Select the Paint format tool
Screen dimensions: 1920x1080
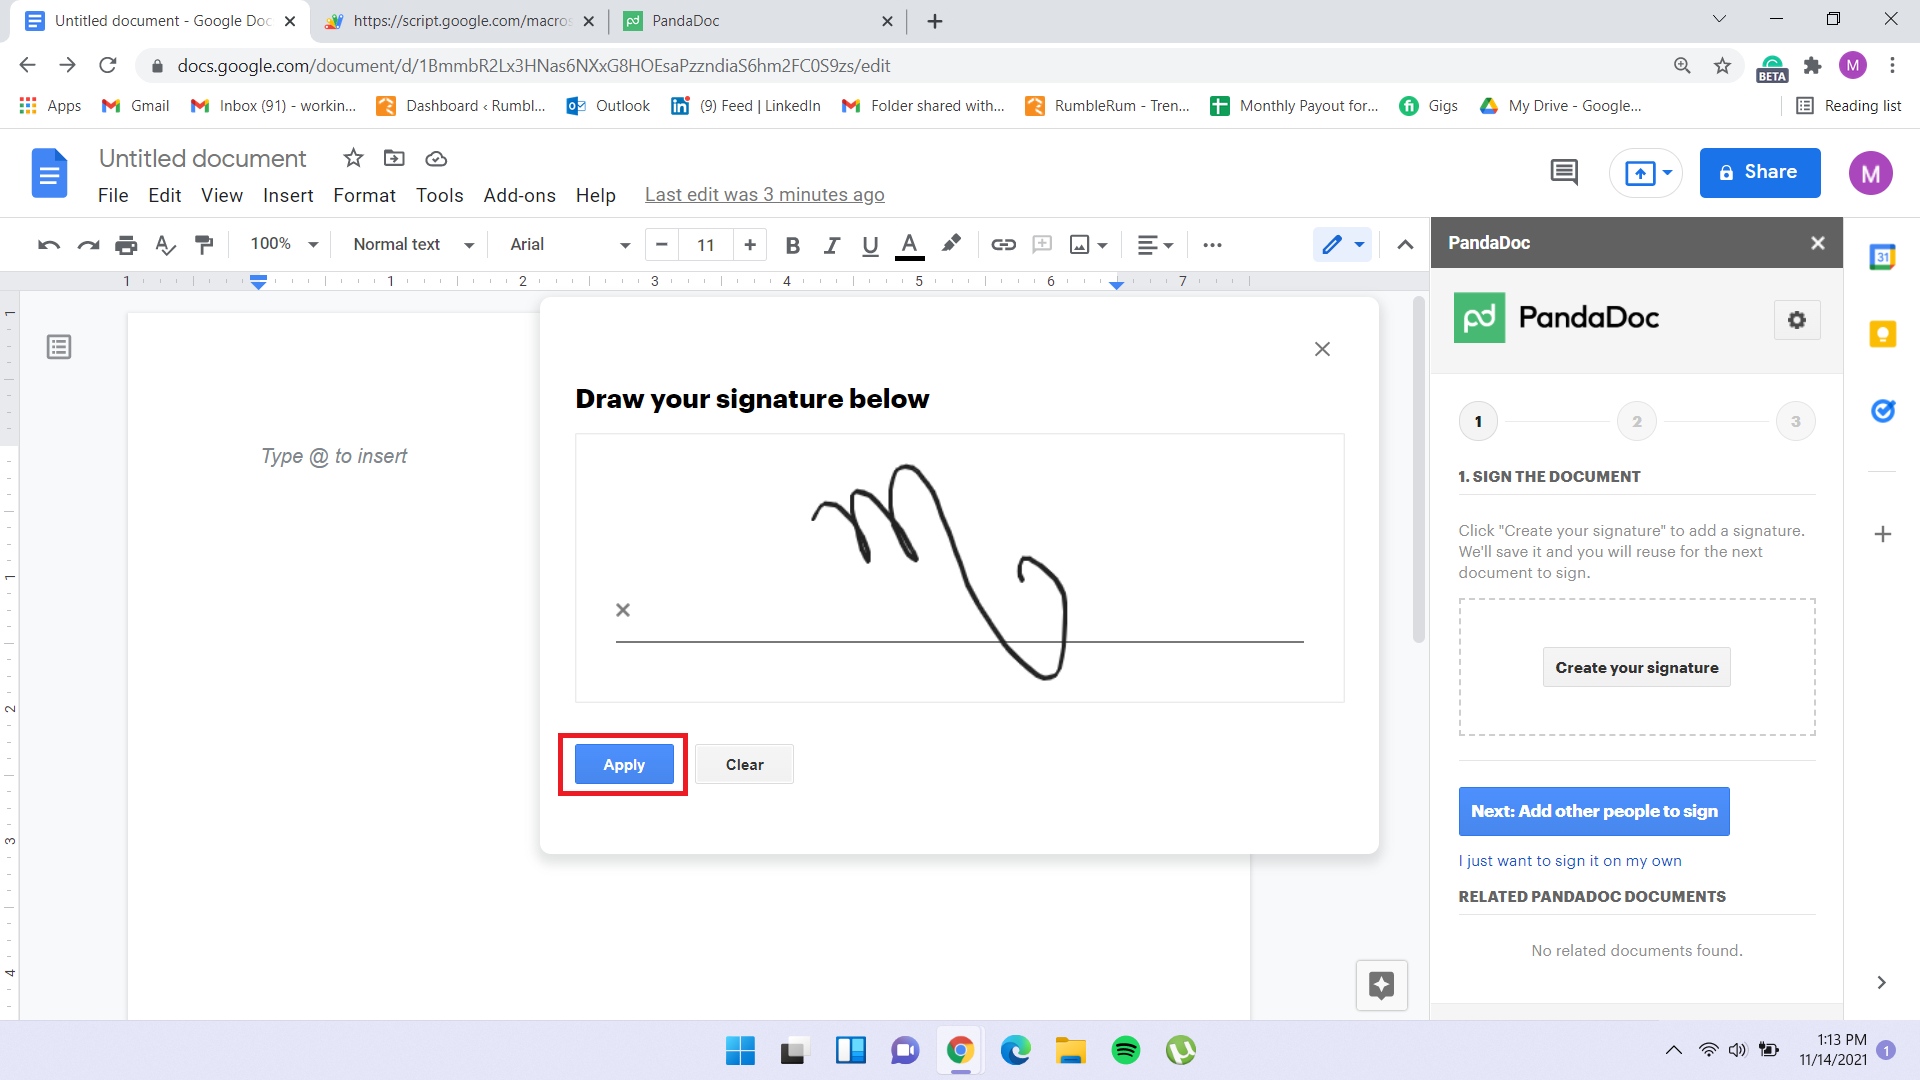[x=204, y=245]
